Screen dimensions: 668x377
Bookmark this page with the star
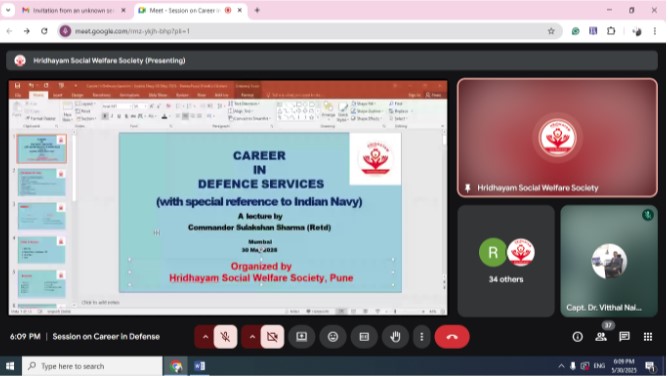551,31
